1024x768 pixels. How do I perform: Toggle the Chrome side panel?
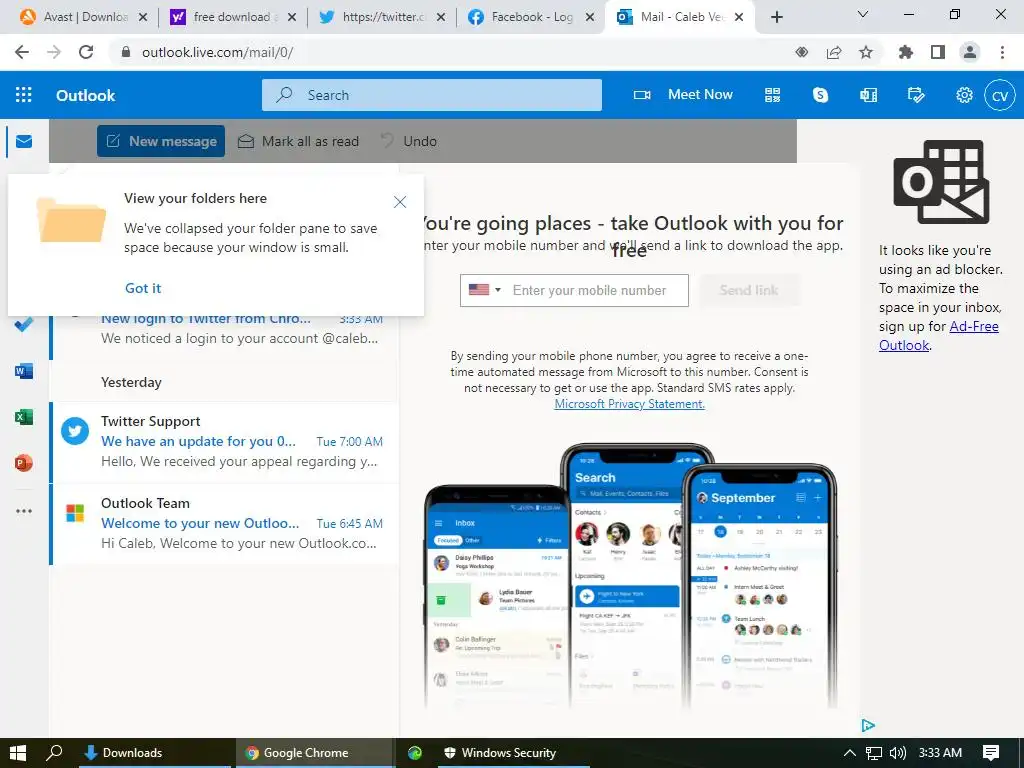[x=938, y=52]
